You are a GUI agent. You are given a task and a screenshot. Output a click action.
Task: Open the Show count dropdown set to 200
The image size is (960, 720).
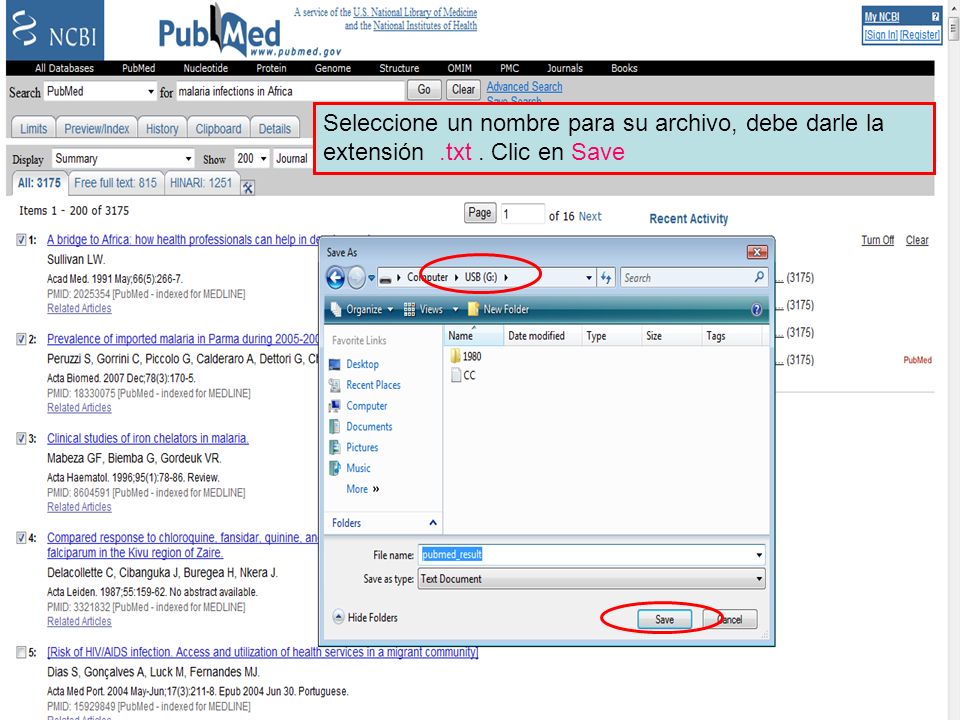(x=252, y=159)
